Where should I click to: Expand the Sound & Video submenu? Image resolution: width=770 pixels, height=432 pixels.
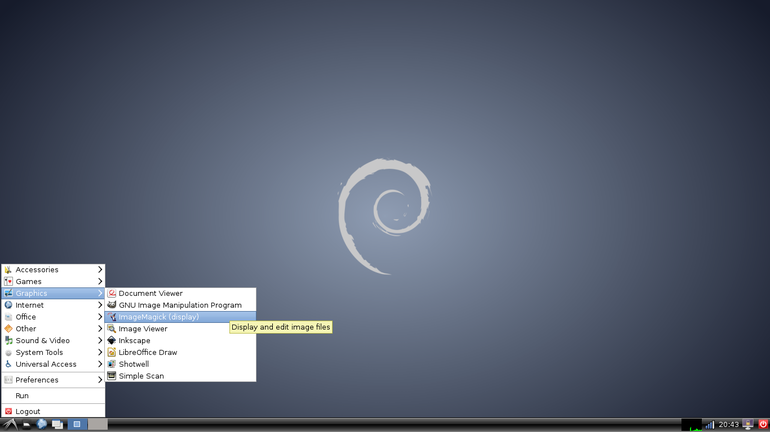53,341
